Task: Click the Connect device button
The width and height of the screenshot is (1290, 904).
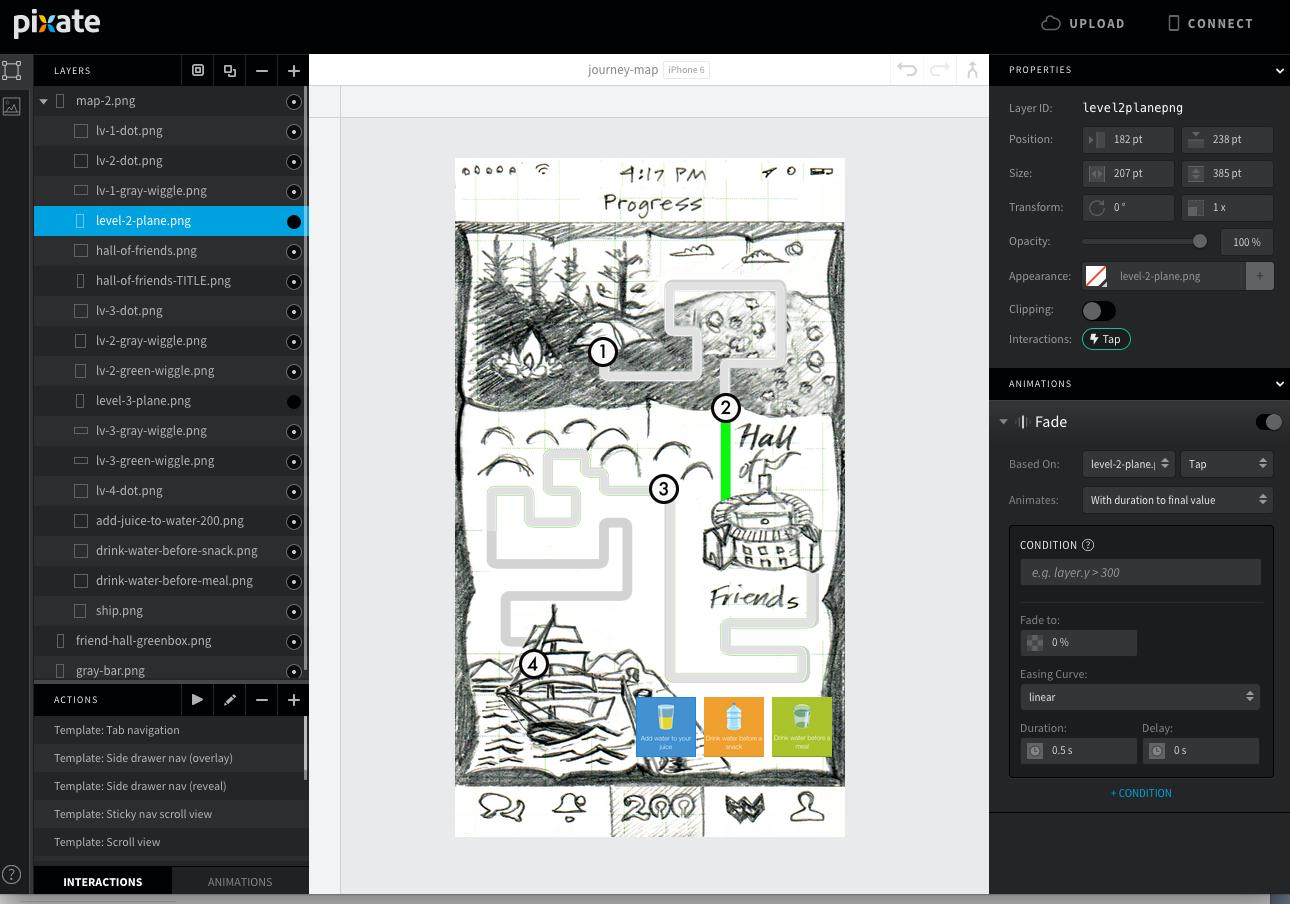Action: point(1210,23)
